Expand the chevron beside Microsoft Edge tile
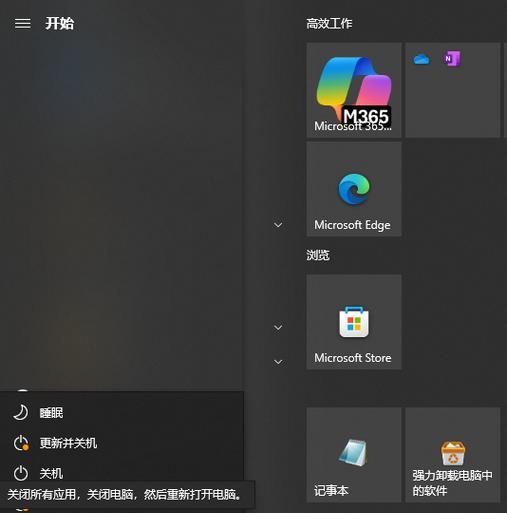This screenshot has height=513, width=507. click(x=278, y=225)
